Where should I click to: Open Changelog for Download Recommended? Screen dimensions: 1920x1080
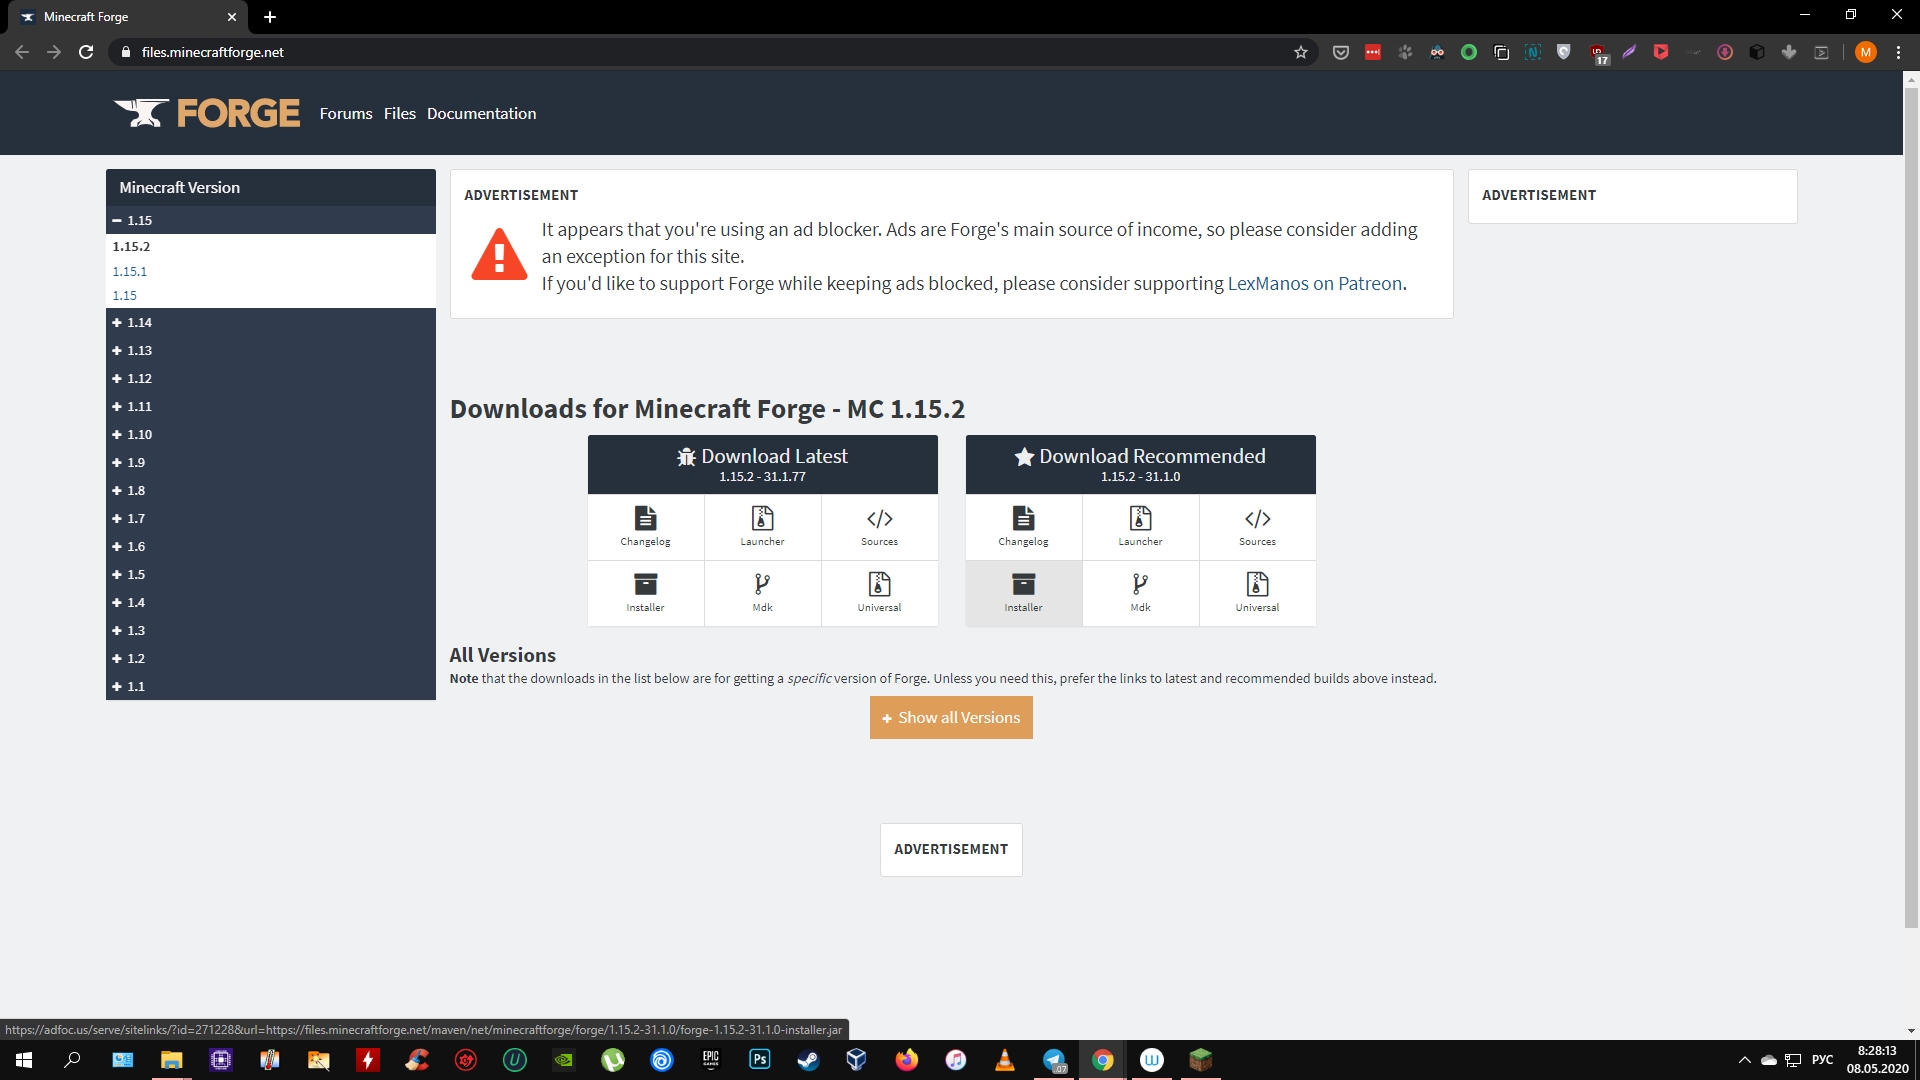pyautogui.click(x=1023, y=527)
